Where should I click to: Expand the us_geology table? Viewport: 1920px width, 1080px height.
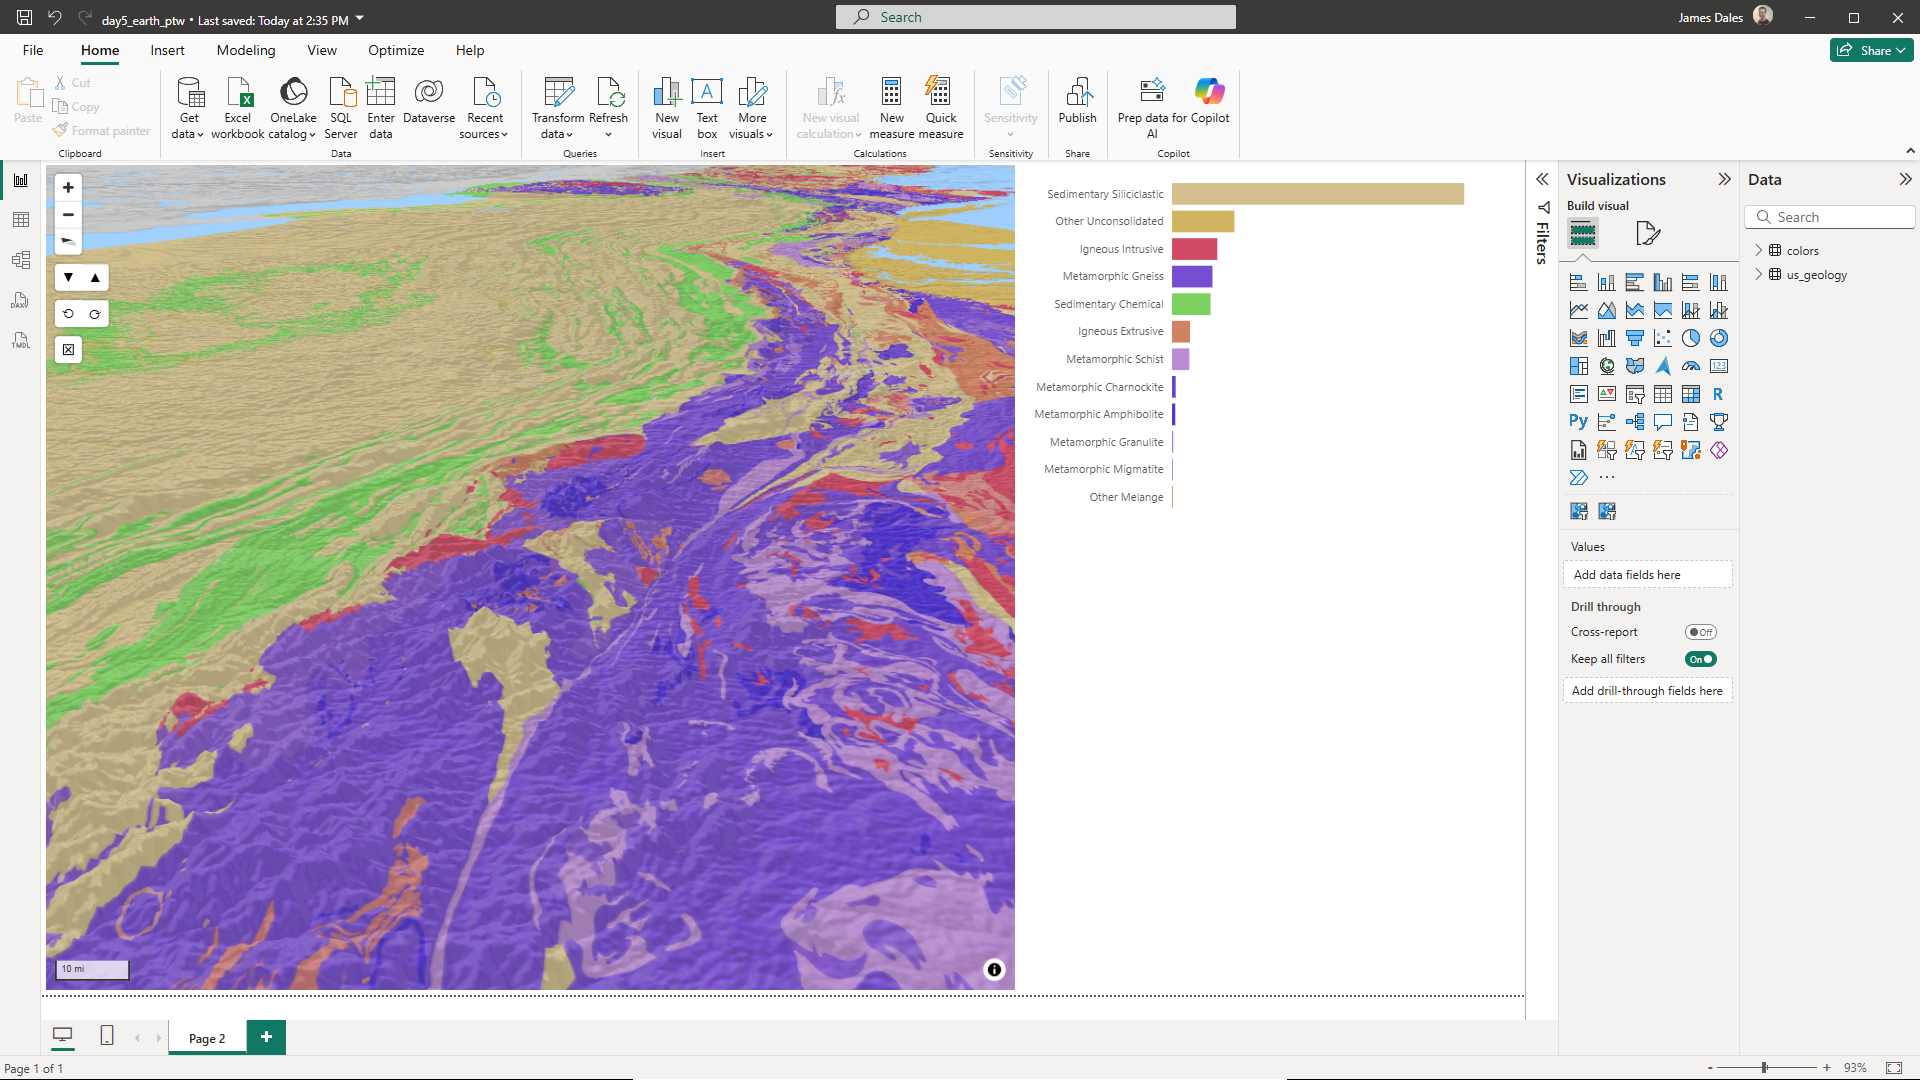pyautogui.click(x=1759, y=275)
